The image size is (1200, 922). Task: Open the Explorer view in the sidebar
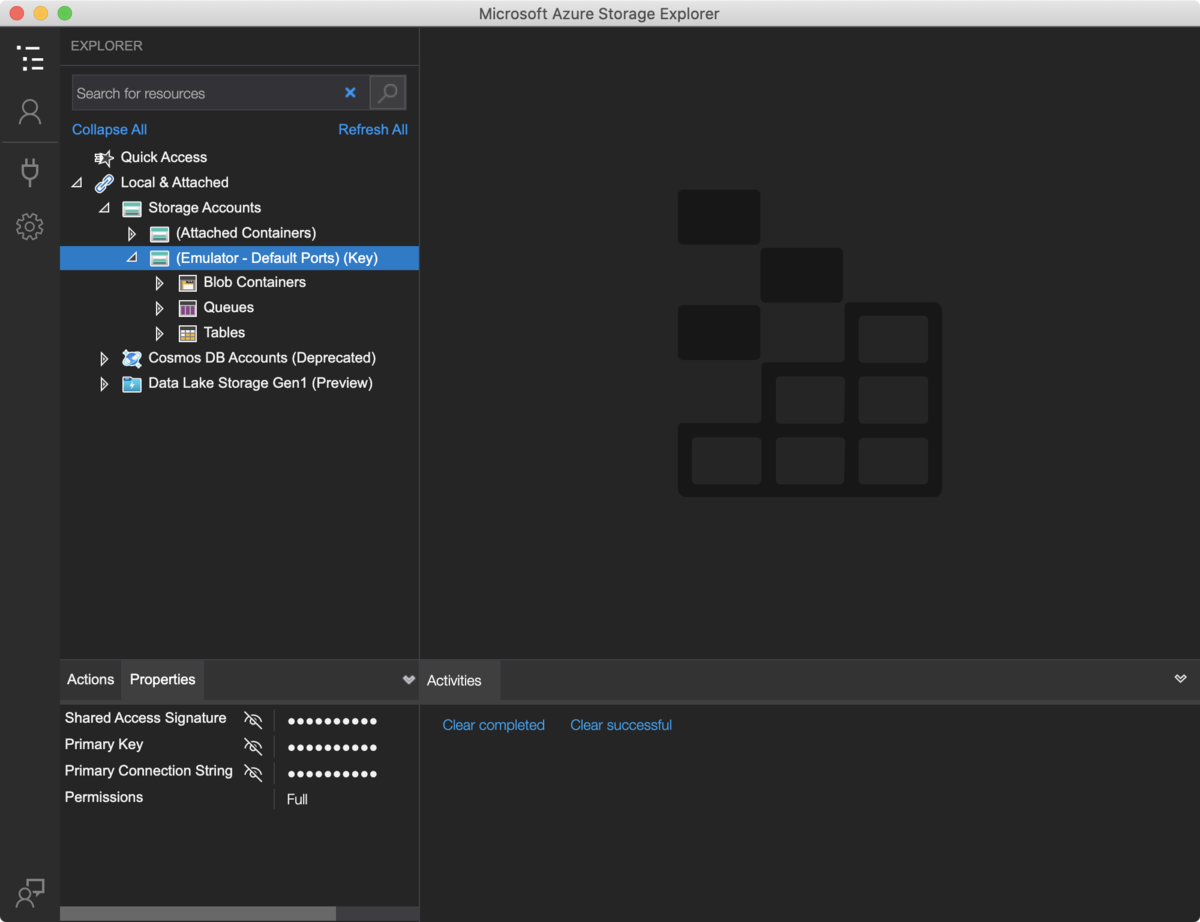[30, 58]
